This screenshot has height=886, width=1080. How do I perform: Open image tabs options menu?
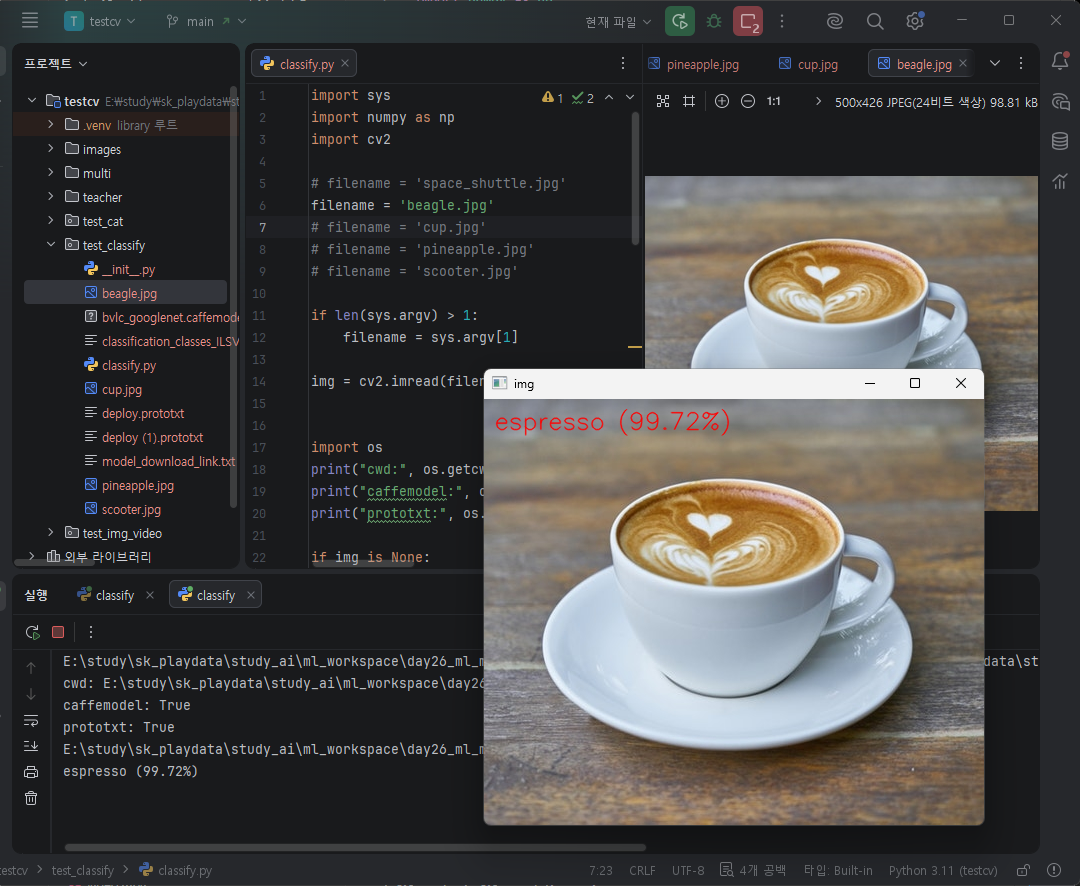tap(1021, 63)
